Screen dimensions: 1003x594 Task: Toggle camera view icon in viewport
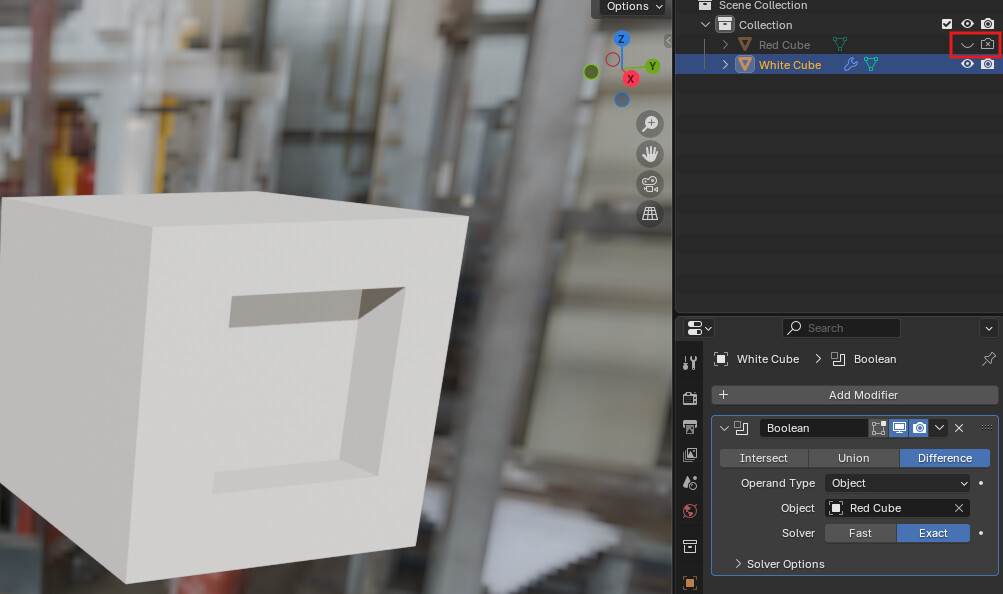650,184
